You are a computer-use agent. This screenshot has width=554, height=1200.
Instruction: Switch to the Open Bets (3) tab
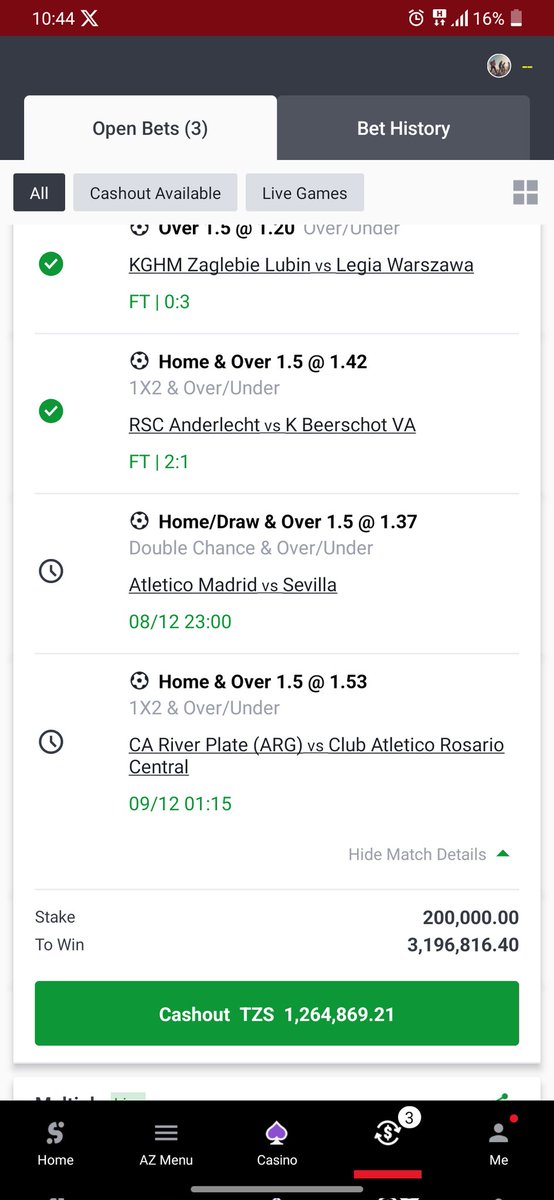pos(150,128)
